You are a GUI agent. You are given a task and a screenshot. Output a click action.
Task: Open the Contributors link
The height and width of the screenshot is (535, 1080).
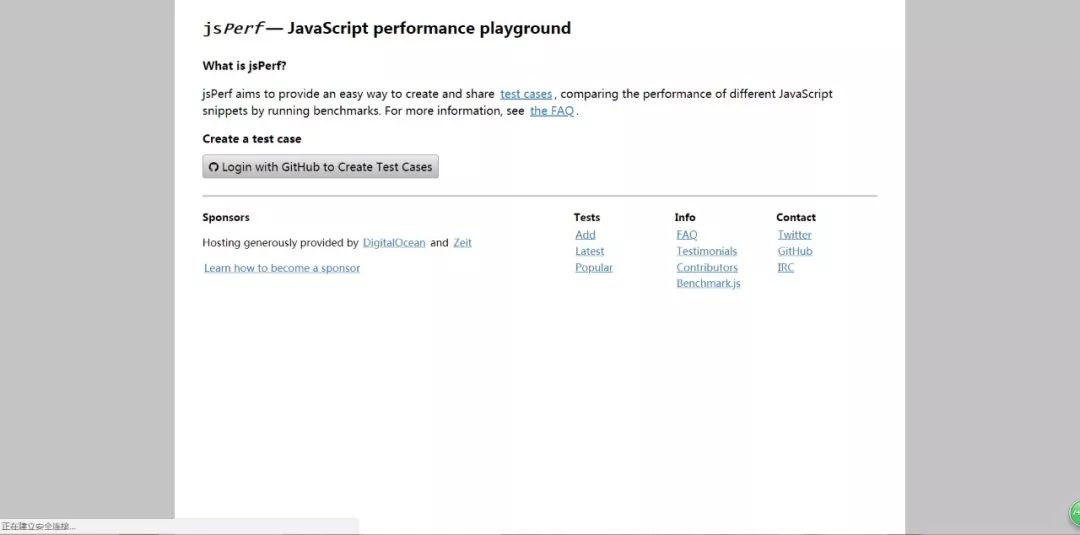coord(707,268)
